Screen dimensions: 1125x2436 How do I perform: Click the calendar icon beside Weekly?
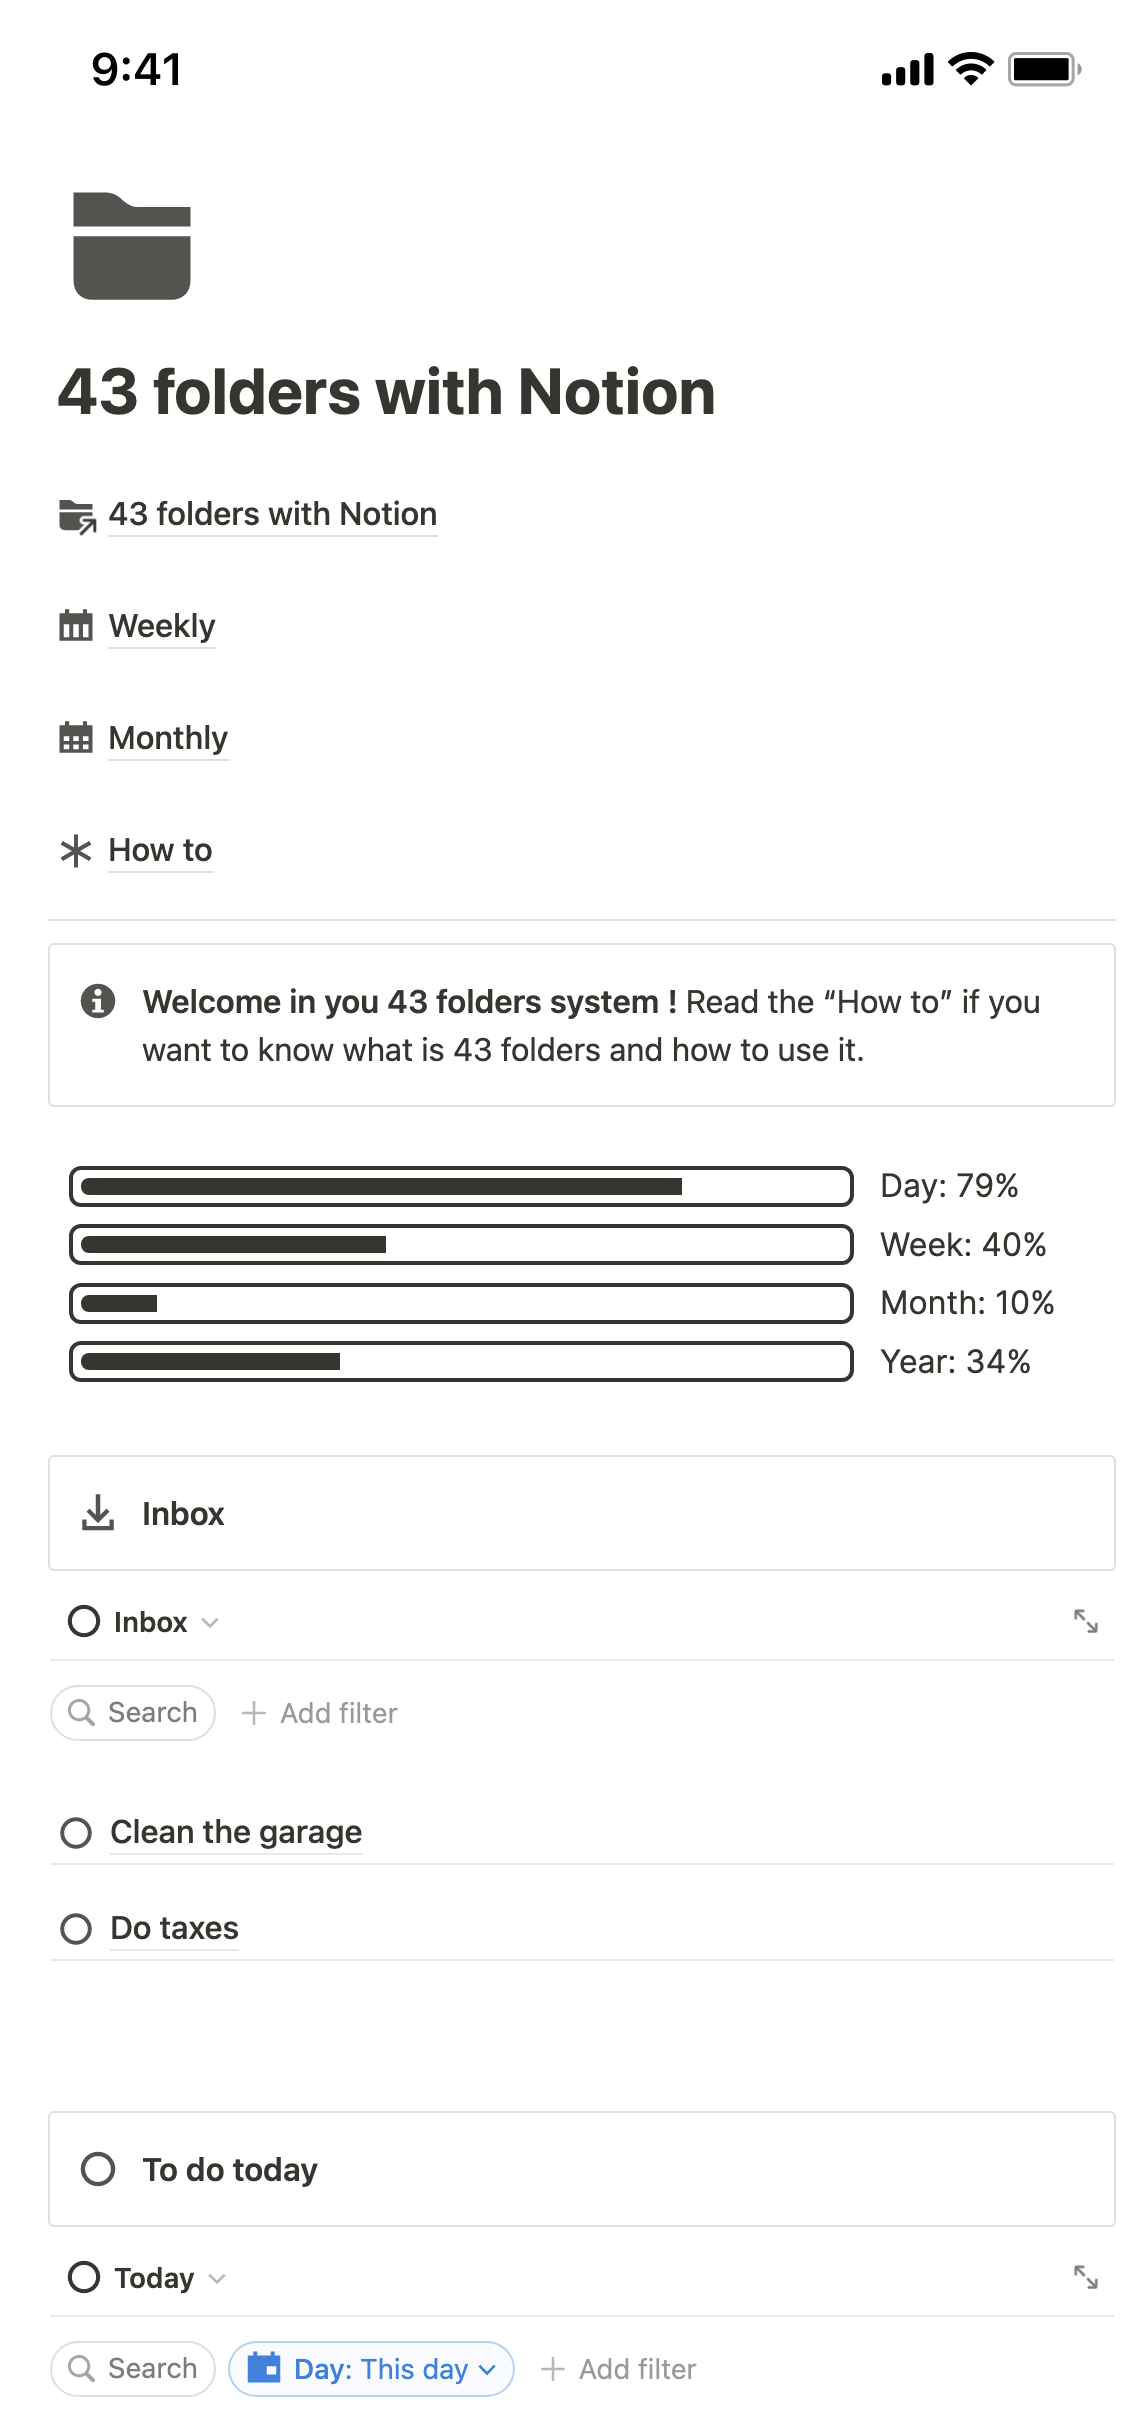point(76,626)
